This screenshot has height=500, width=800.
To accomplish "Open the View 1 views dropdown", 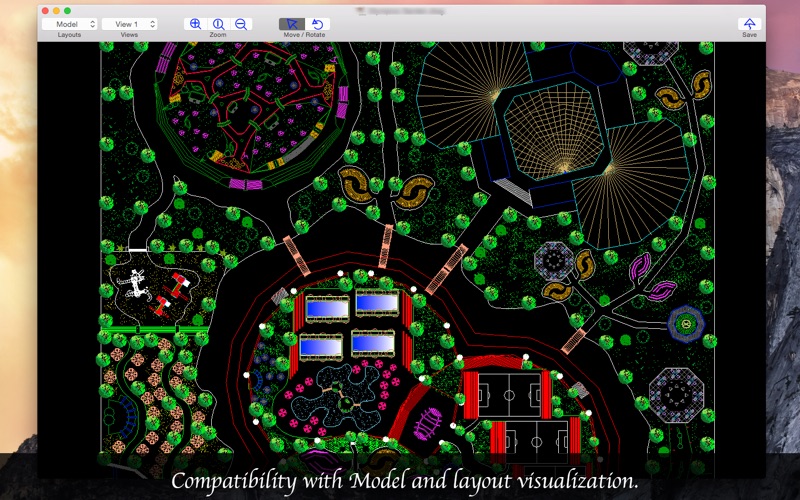I will tap(129, 24).
